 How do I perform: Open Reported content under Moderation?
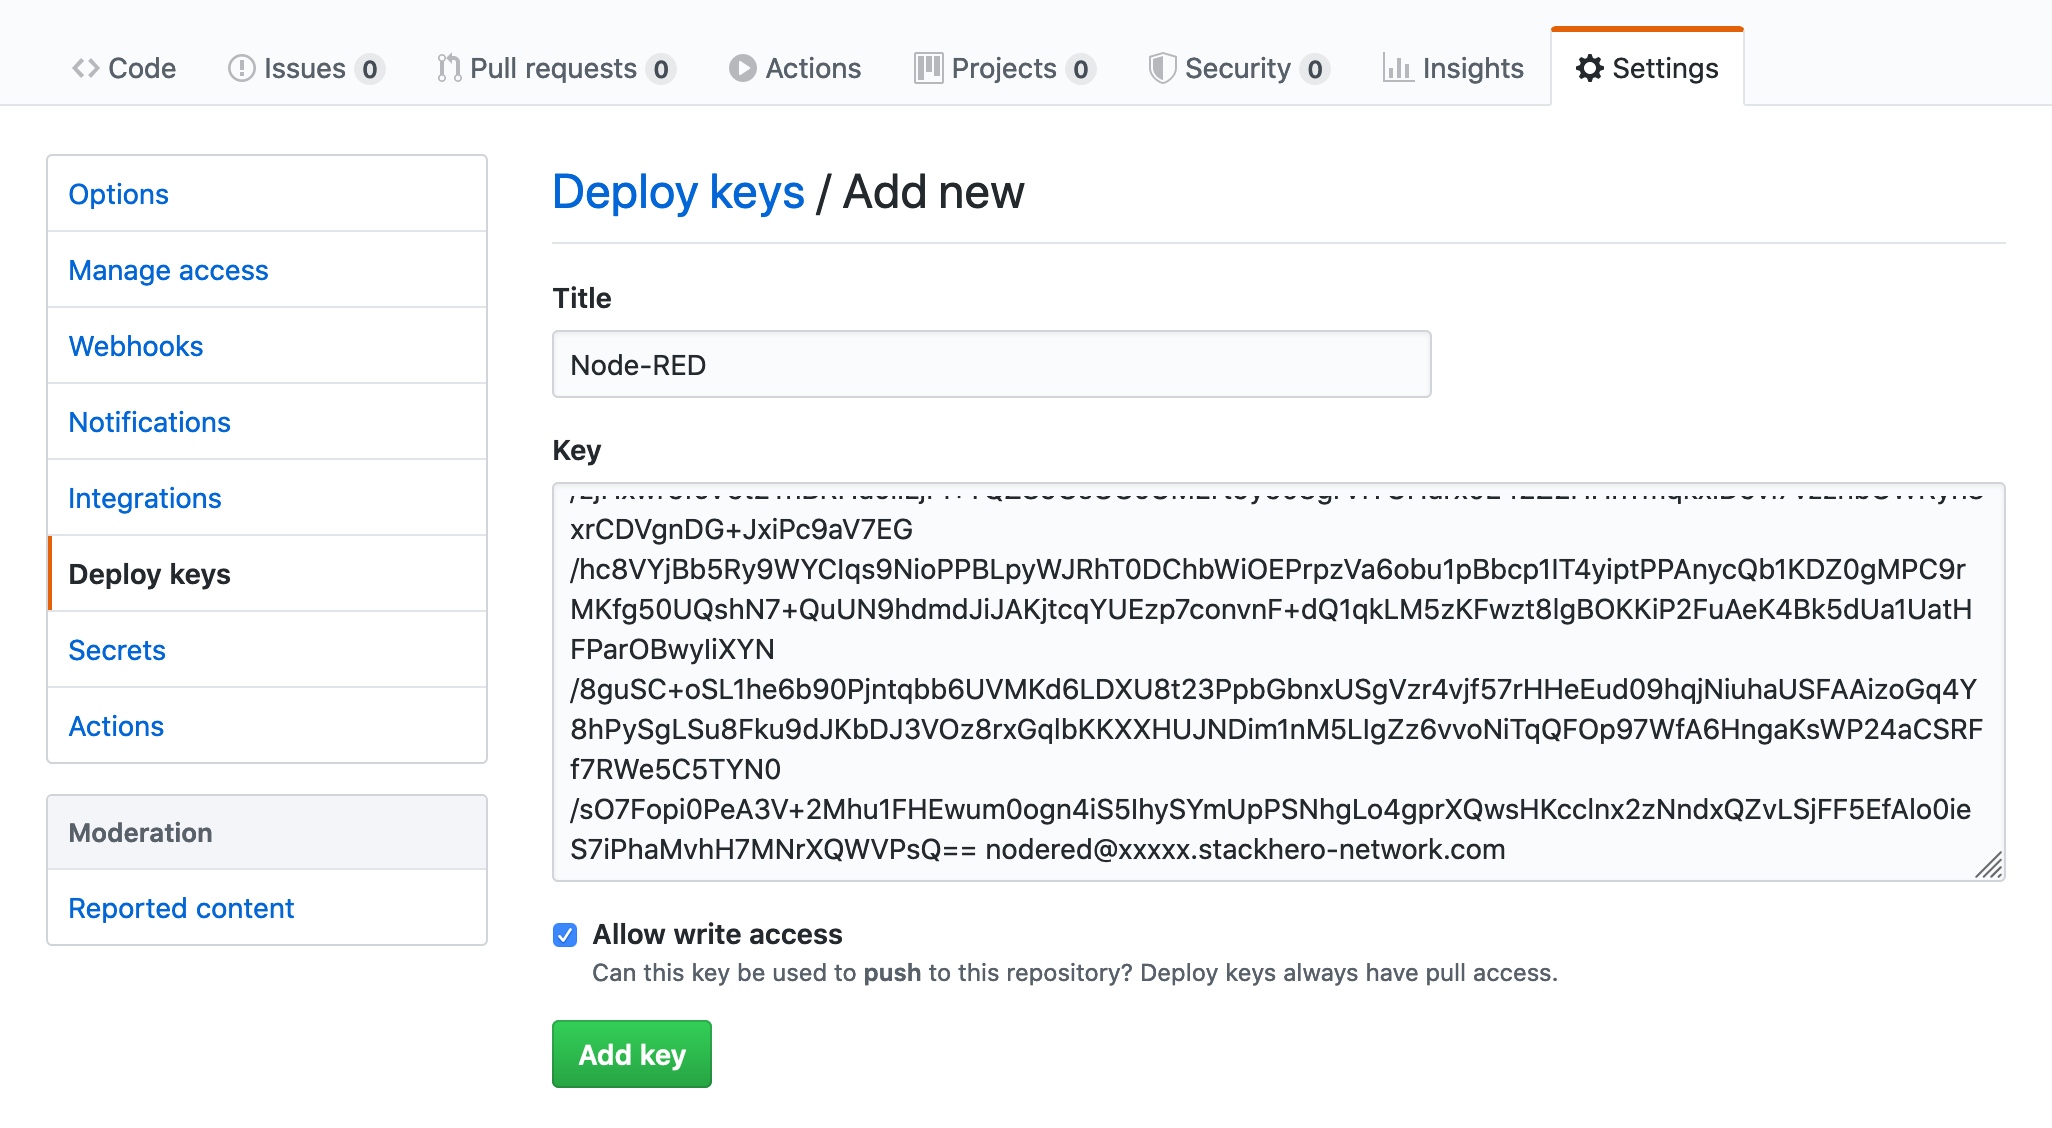coord(181,908)
